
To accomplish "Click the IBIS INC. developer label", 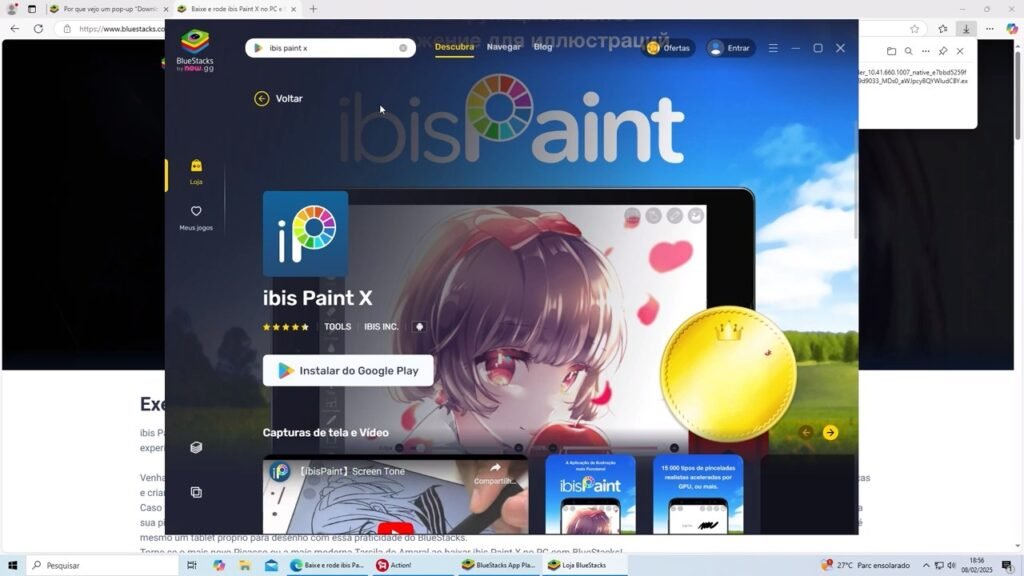I will (381, 327).
